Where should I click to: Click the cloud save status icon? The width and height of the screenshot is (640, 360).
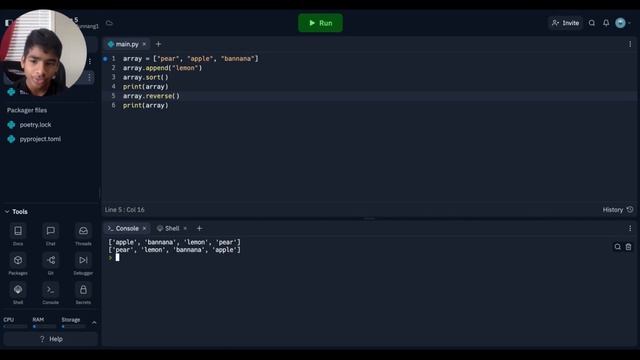(x=109, y=23)
